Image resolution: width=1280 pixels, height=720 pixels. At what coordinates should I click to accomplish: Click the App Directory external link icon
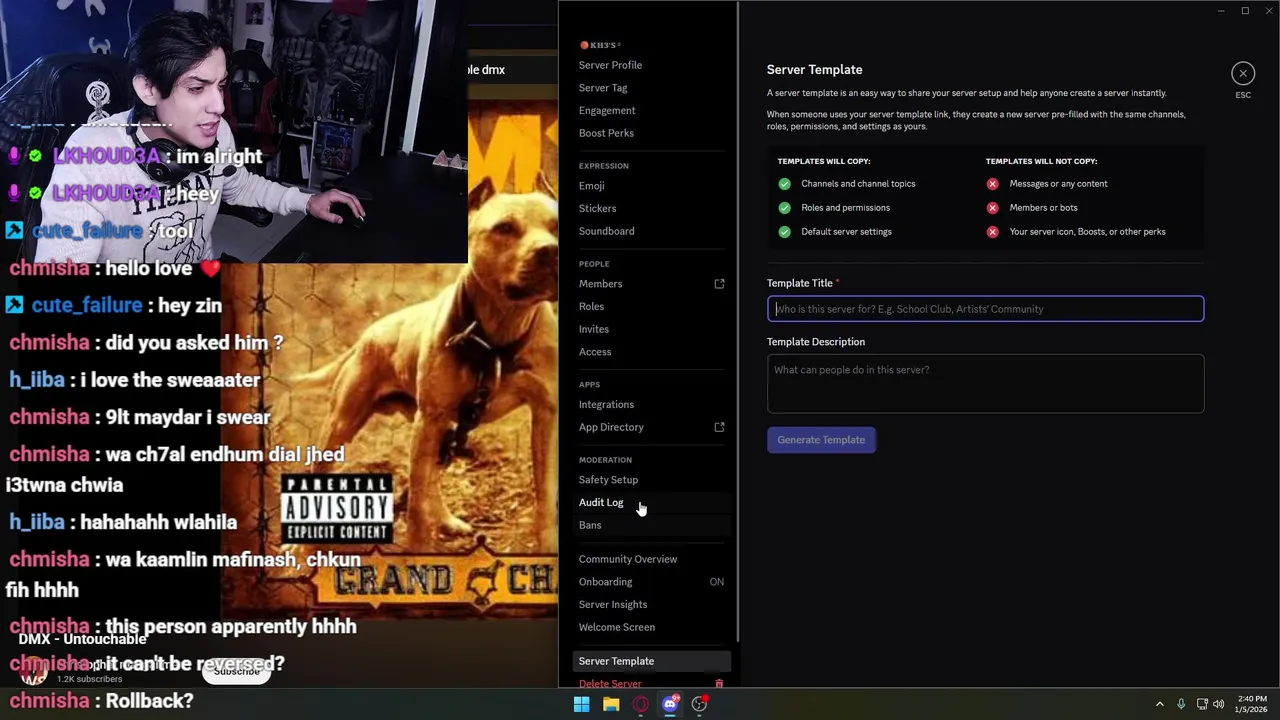[x=719, y=427]
